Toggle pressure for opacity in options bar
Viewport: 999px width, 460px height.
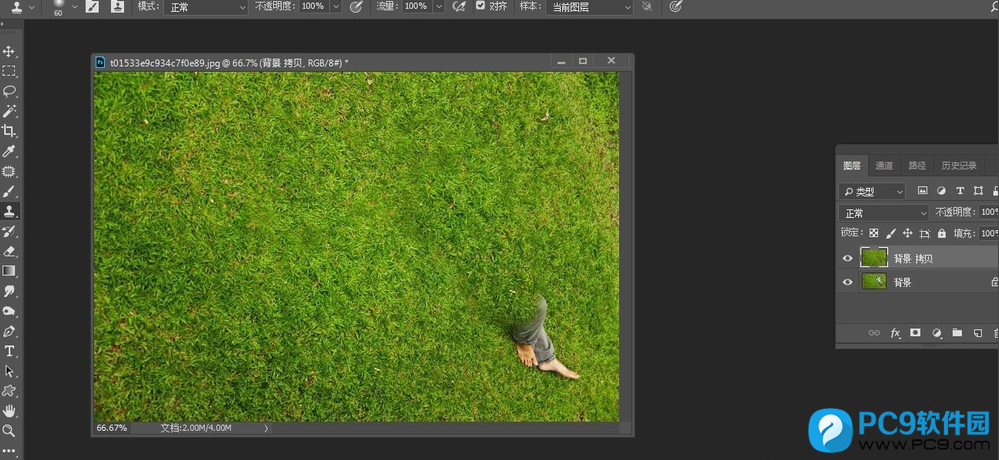click(x=357, y=6)
